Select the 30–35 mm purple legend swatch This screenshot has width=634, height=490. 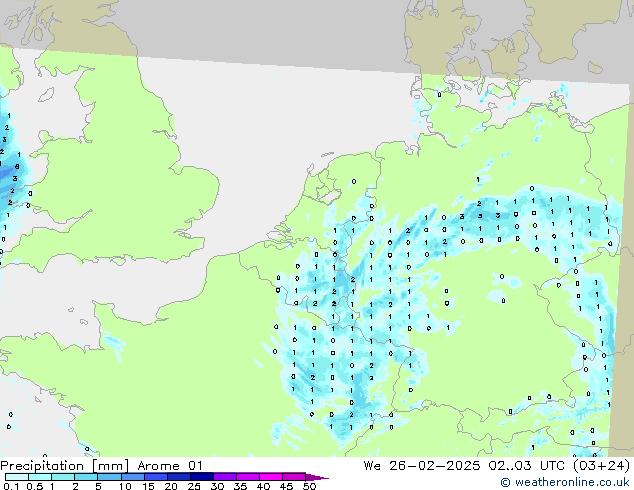coord(224,477)
